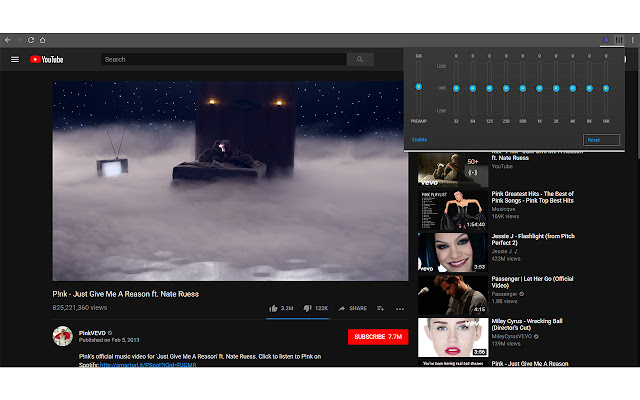The width and height of the screenshot is (640, 400).
Task: Open the browser three-dot menu
Action: point(632,40)
